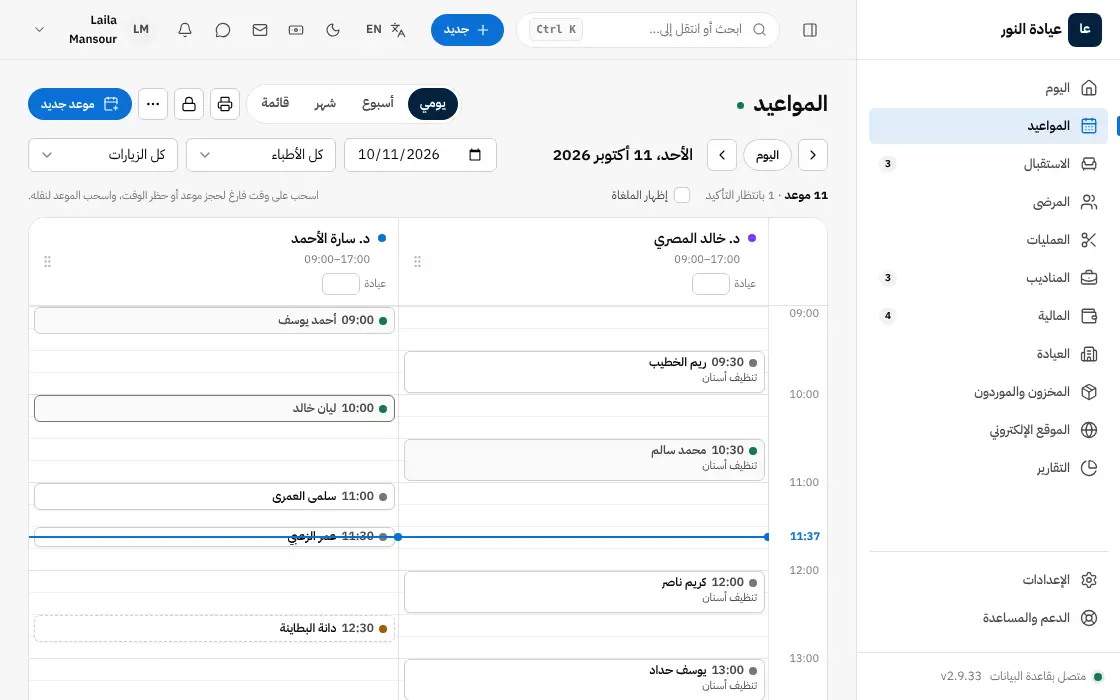Viewport: 1120px width, 700px height.
Task: Switch to يومي daily view tab
Action: tap(433, 104)
